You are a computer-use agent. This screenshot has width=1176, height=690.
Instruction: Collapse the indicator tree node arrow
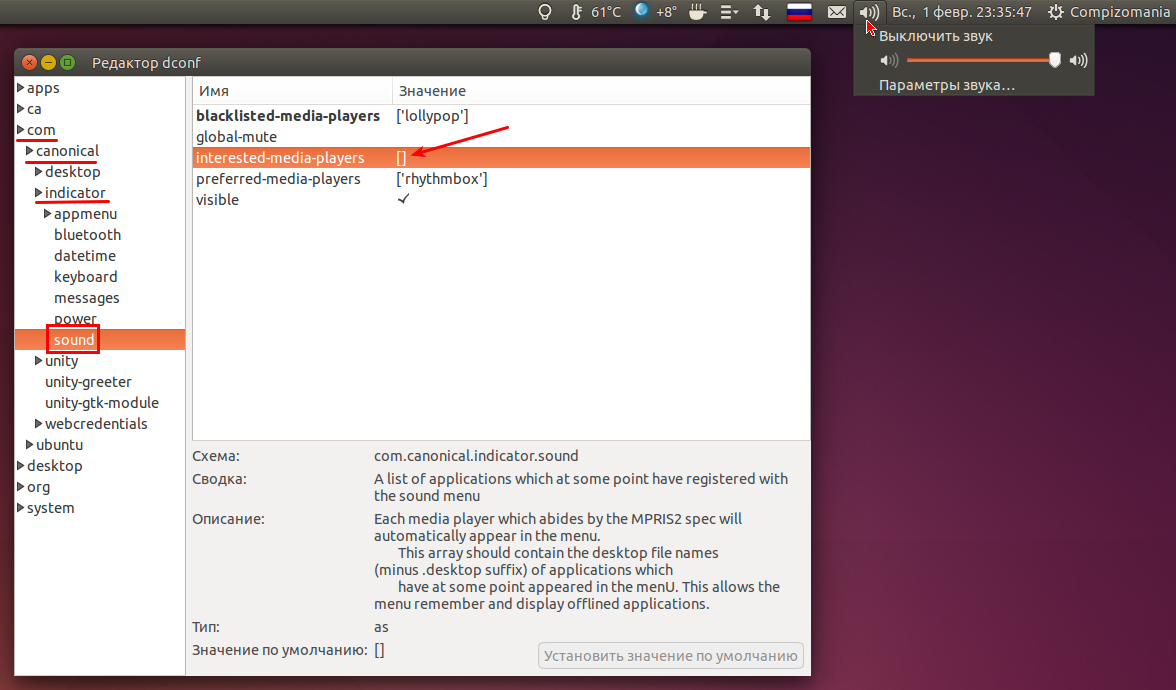tap(38, 193)
